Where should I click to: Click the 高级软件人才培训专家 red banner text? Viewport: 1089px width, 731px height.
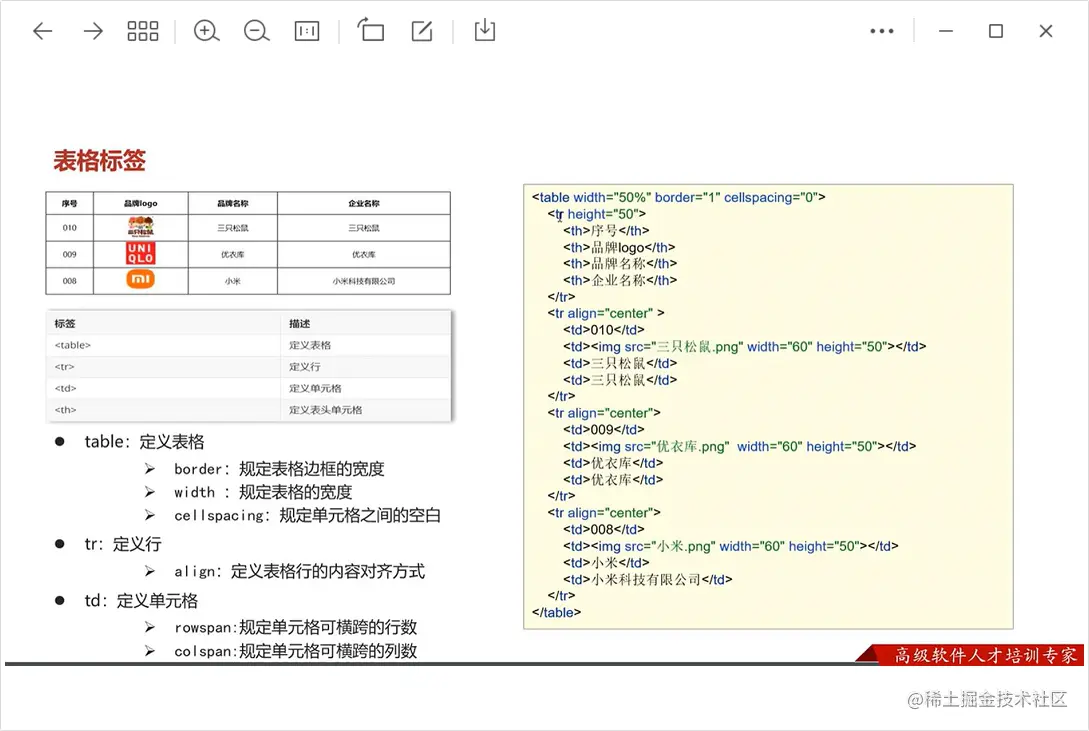(x=985, y=655)
